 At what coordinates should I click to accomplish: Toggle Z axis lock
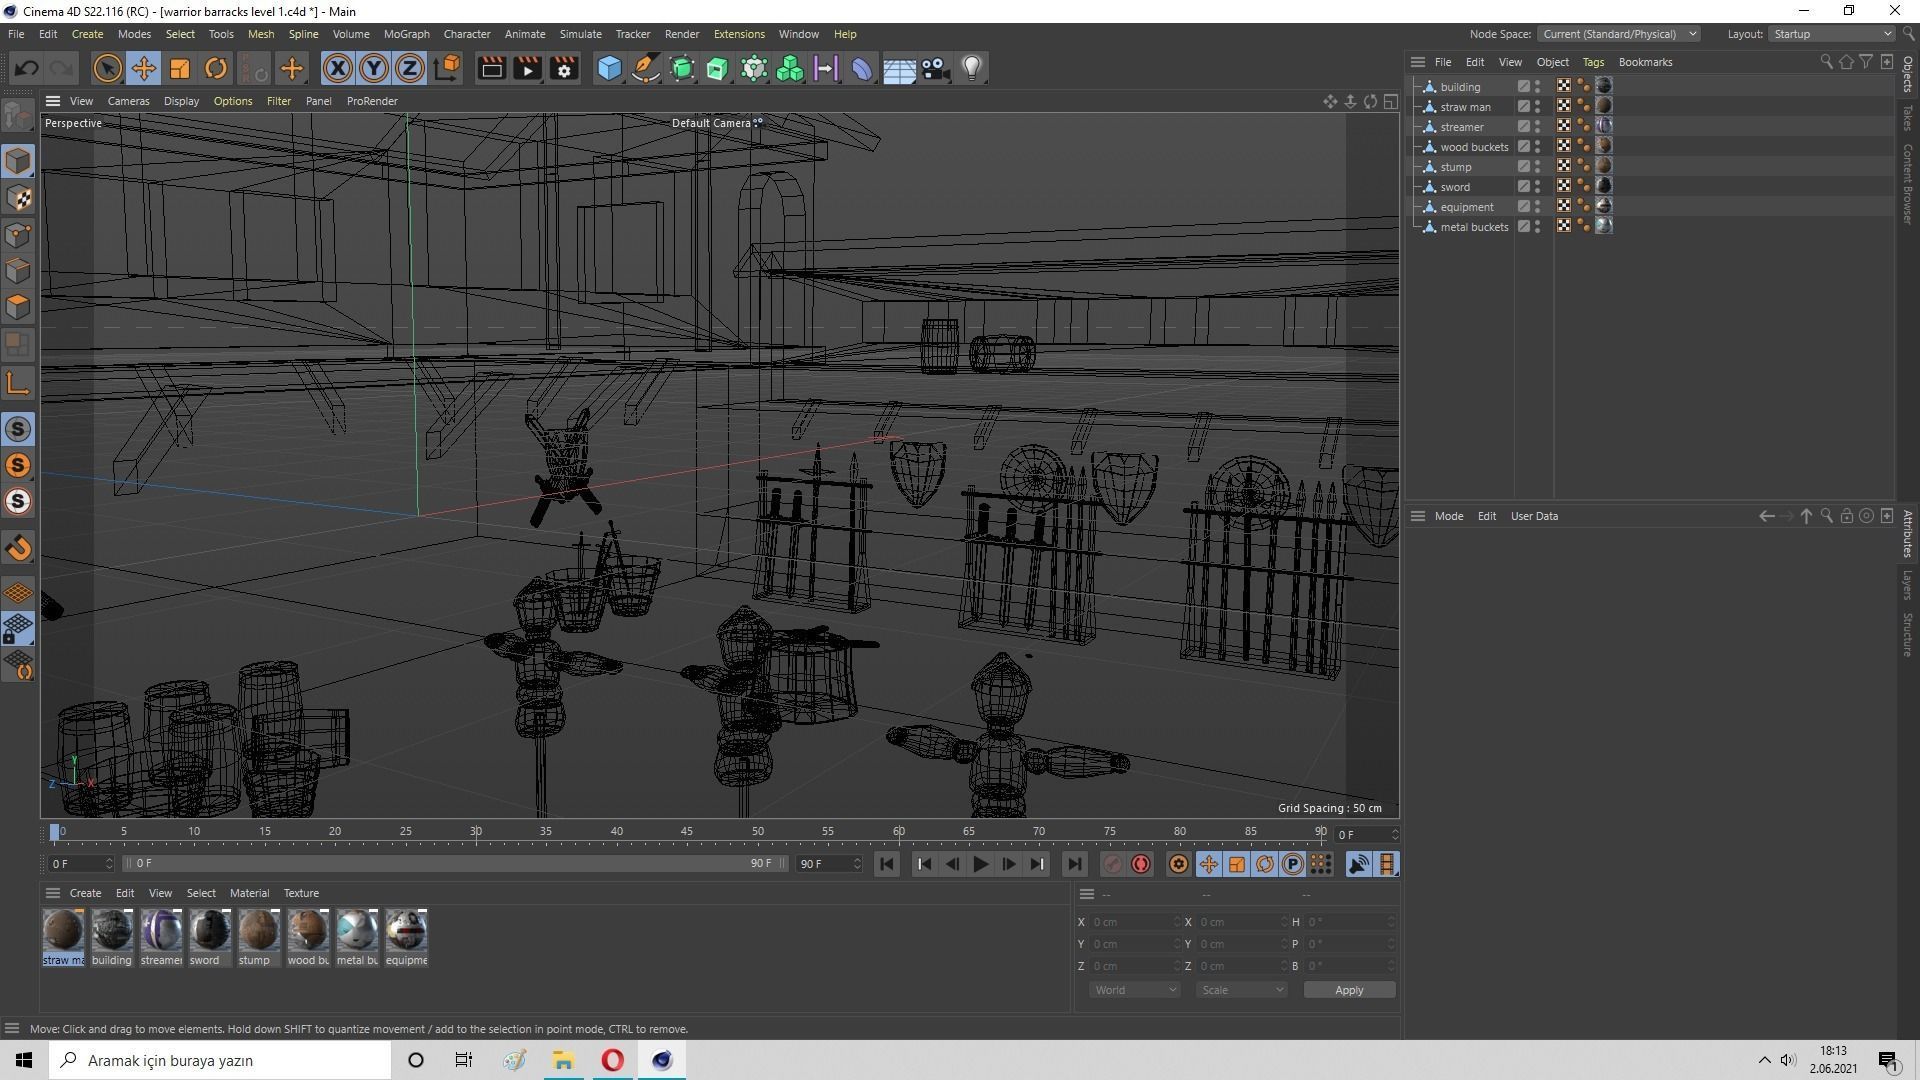point(410,68)
